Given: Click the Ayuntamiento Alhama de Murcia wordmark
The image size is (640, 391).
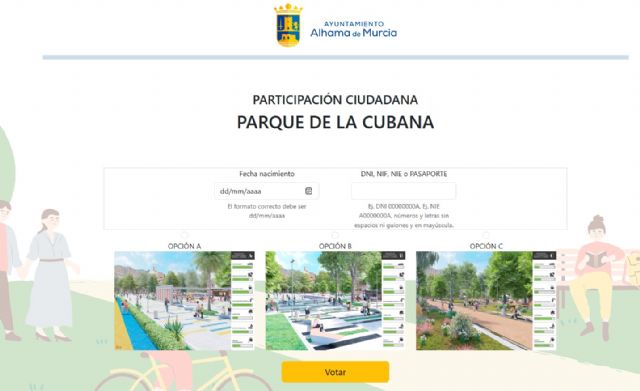Looking at the screenshot, I should pos(353,29).
